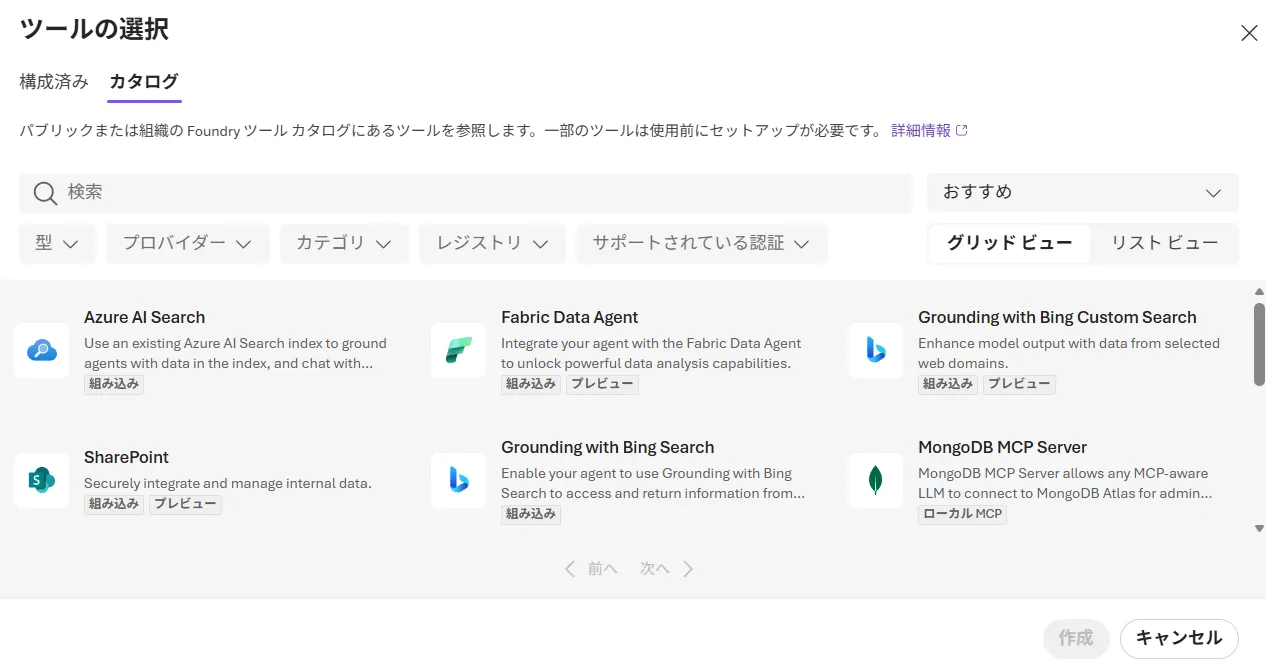The height and width of the screenshot is (671, 1266).
Task: Select the MongoDB MCP Server title
Action: click(x=1002, y=447)
